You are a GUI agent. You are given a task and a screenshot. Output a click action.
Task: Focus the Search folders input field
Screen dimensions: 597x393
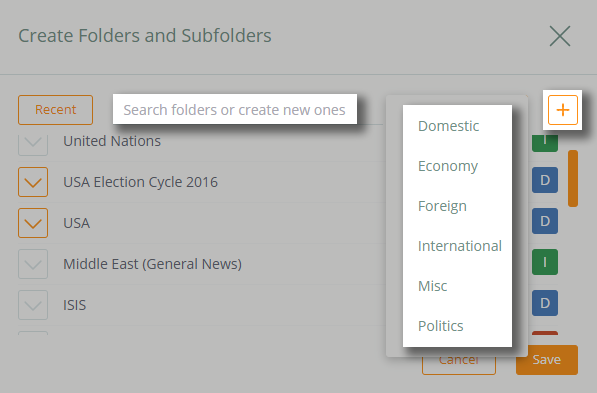235,110
